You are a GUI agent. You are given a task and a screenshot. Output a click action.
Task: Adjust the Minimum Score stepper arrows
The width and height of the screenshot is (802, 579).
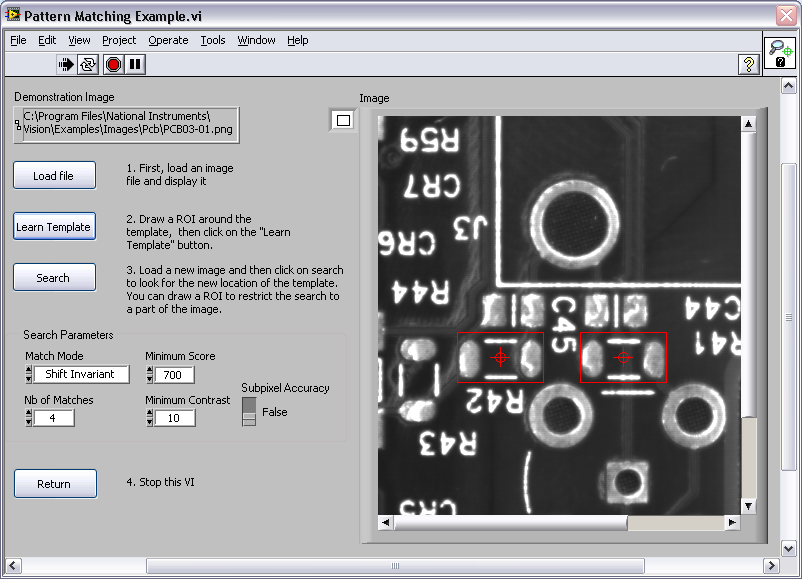150,374
